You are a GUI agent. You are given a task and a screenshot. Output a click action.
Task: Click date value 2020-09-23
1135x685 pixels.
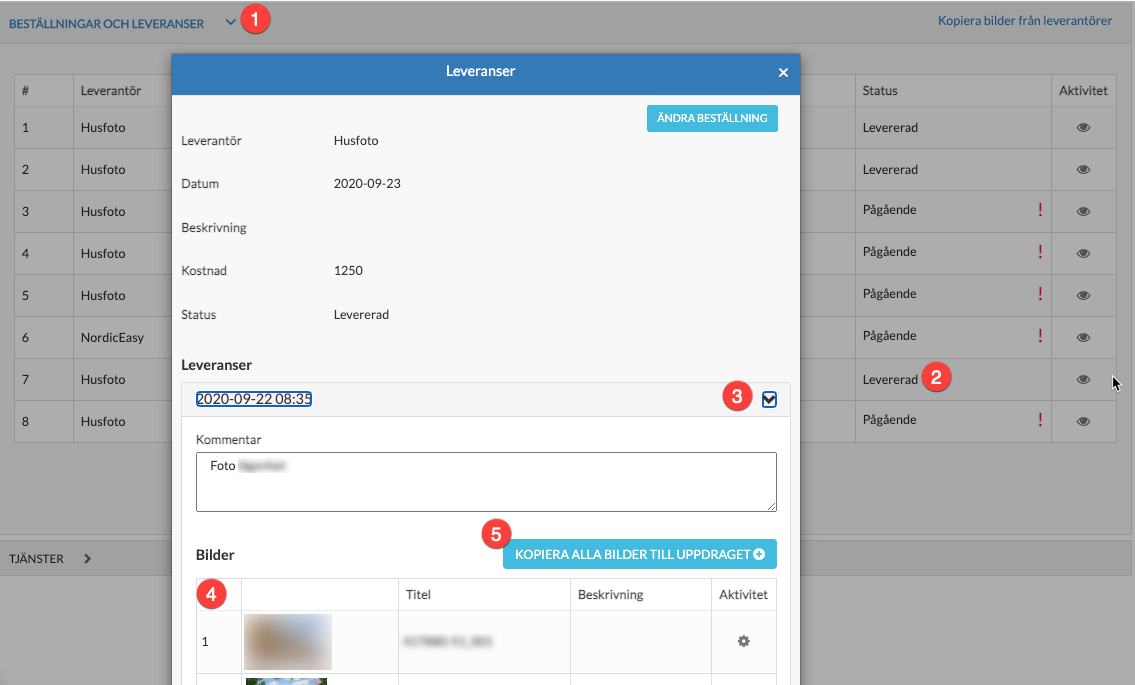(x=367, y=184)
